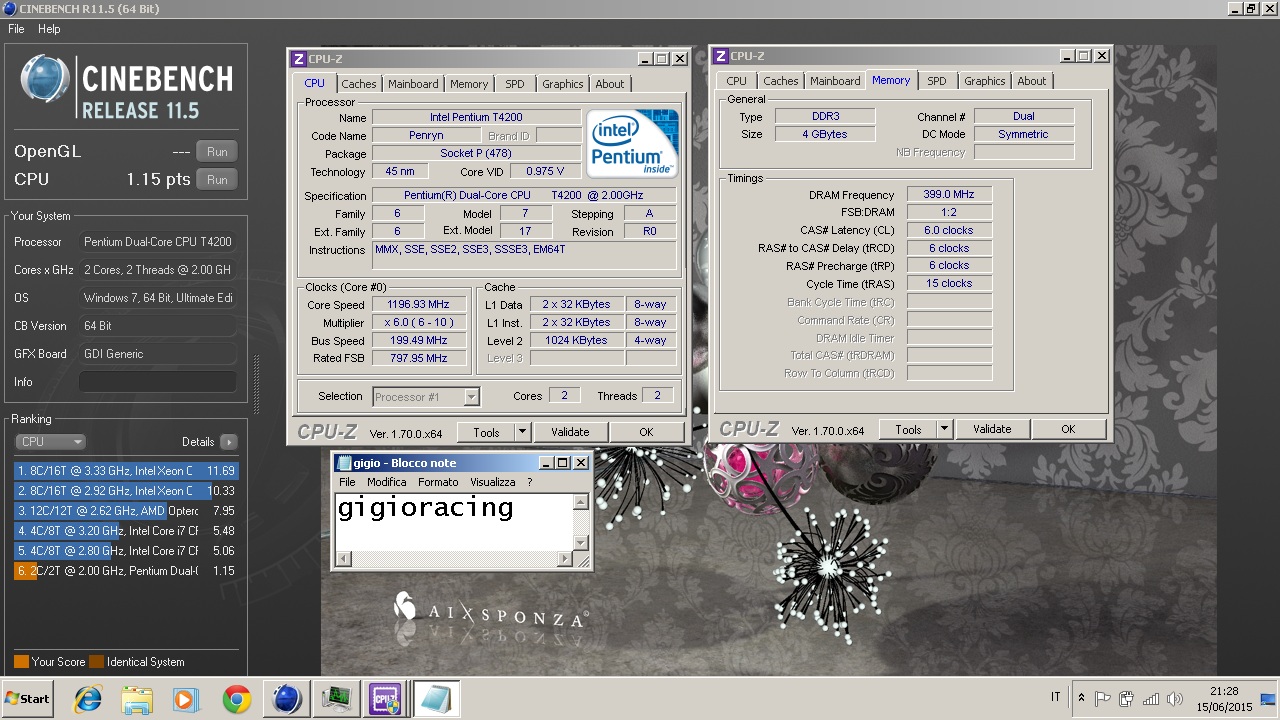
Task: Click the monitor app icon in taskbar
Action: click(x=337, y=699)
